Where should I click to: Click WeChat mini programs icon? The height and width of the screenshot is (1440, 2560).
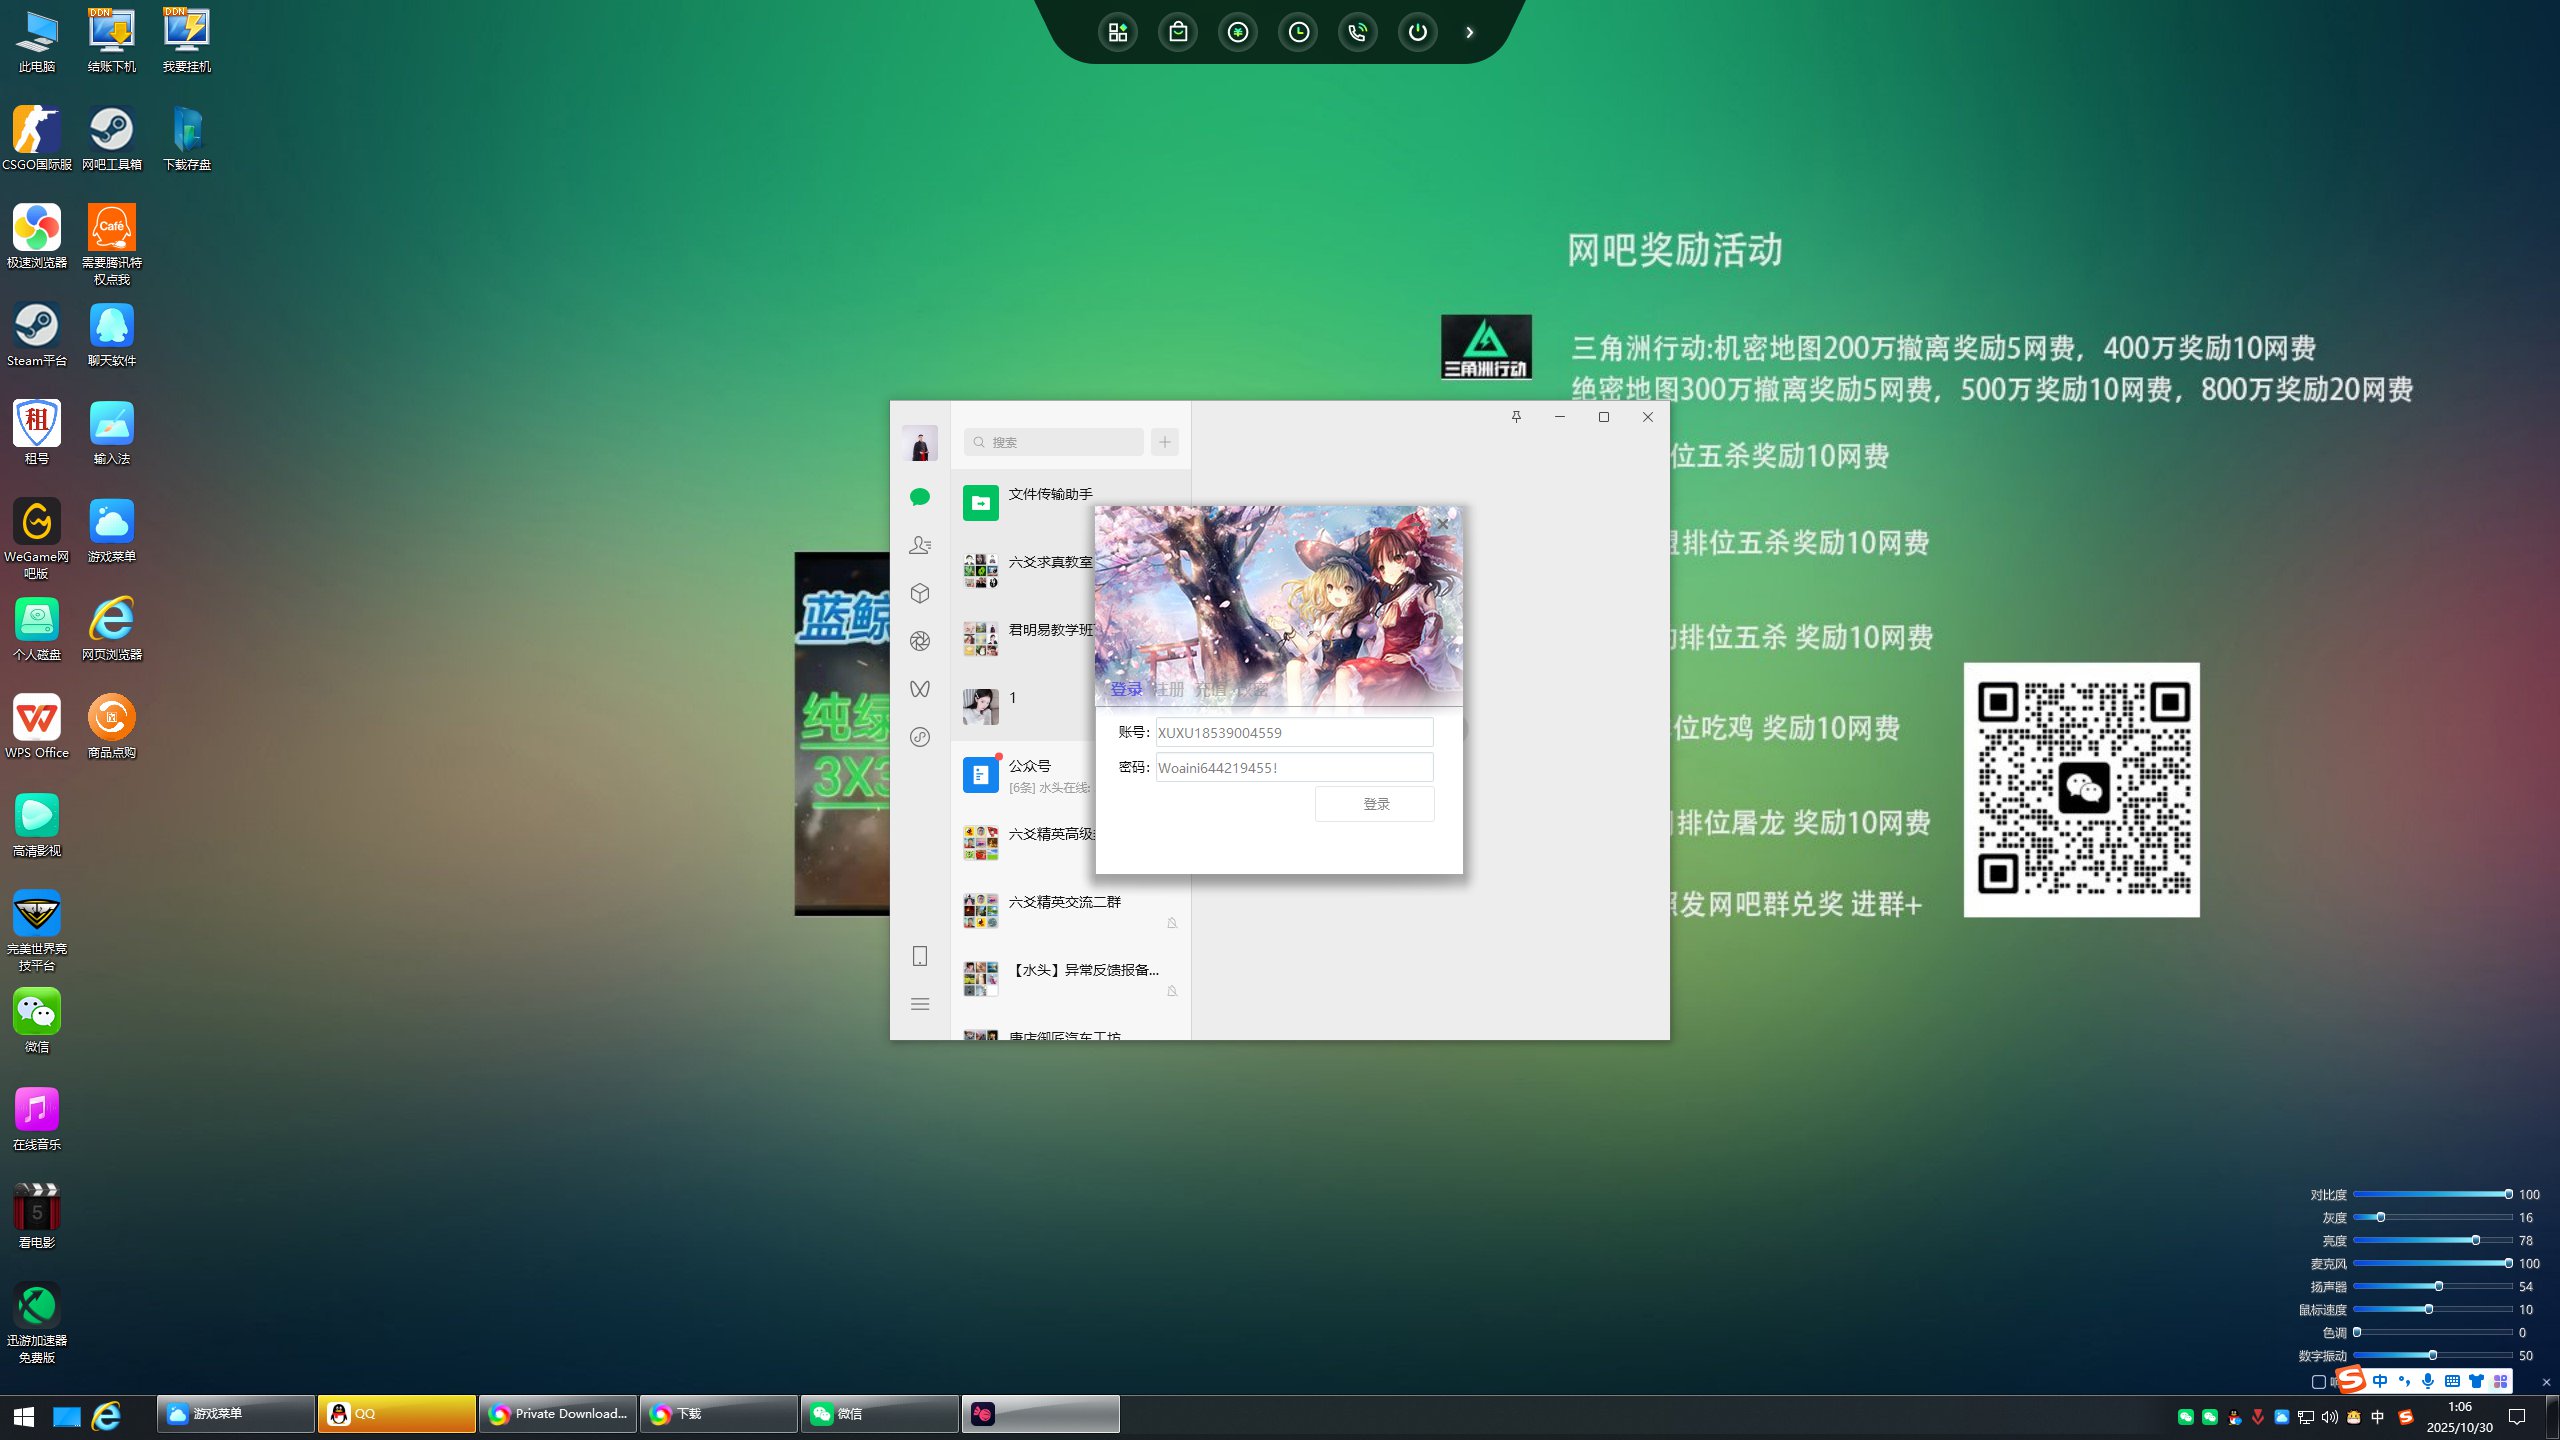click(920, 737)
